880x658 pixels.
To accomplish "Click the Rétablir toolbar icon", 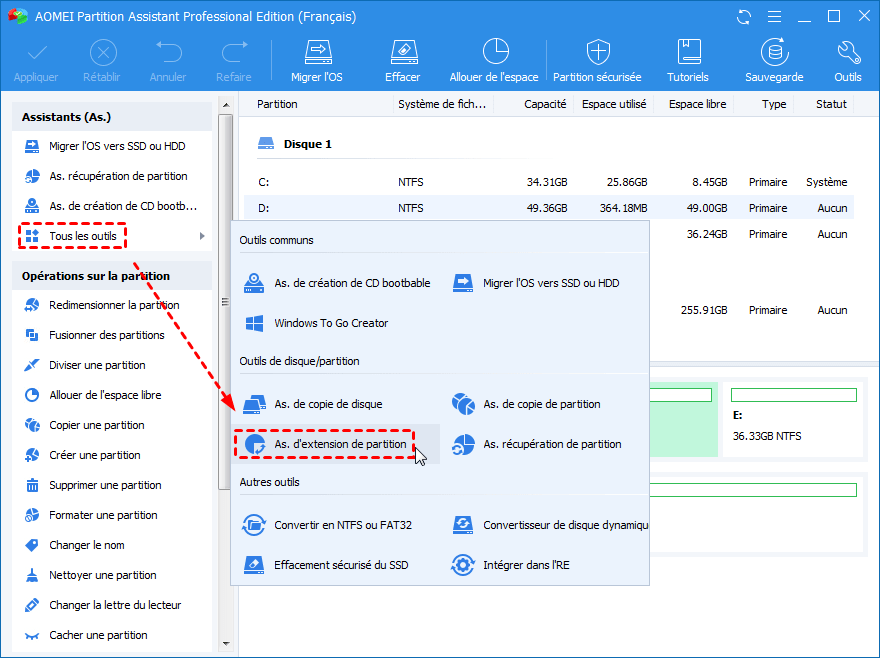I will [x=103, y=53].
